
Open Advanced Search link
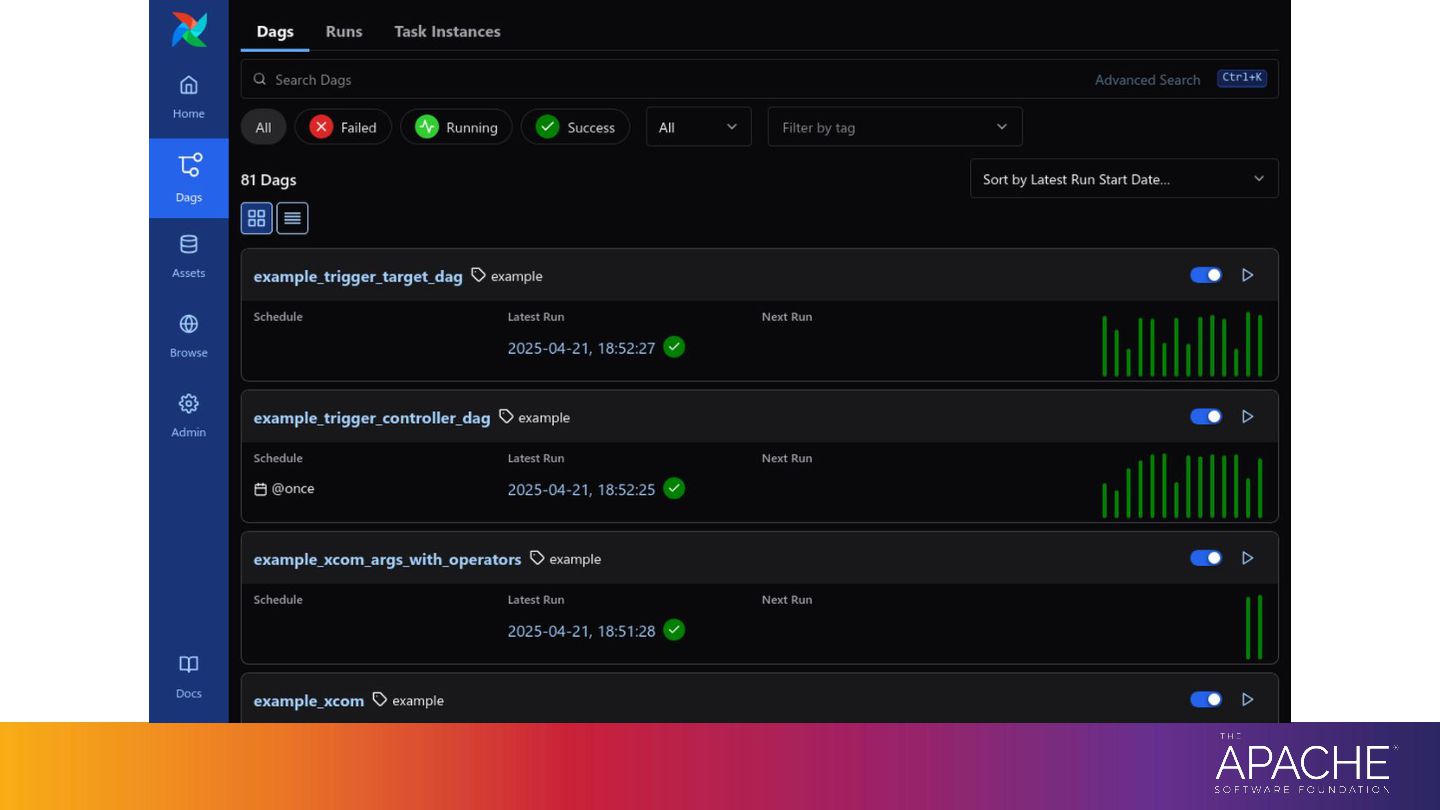click(1147, 80)
